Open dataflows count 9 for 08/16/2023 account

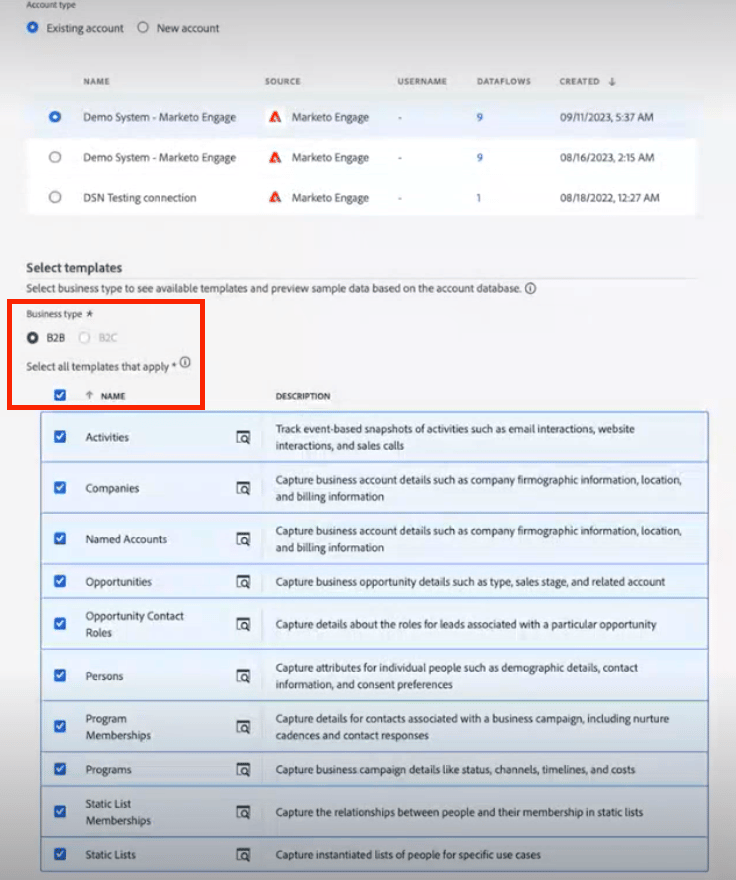click(x=479, y=158)
